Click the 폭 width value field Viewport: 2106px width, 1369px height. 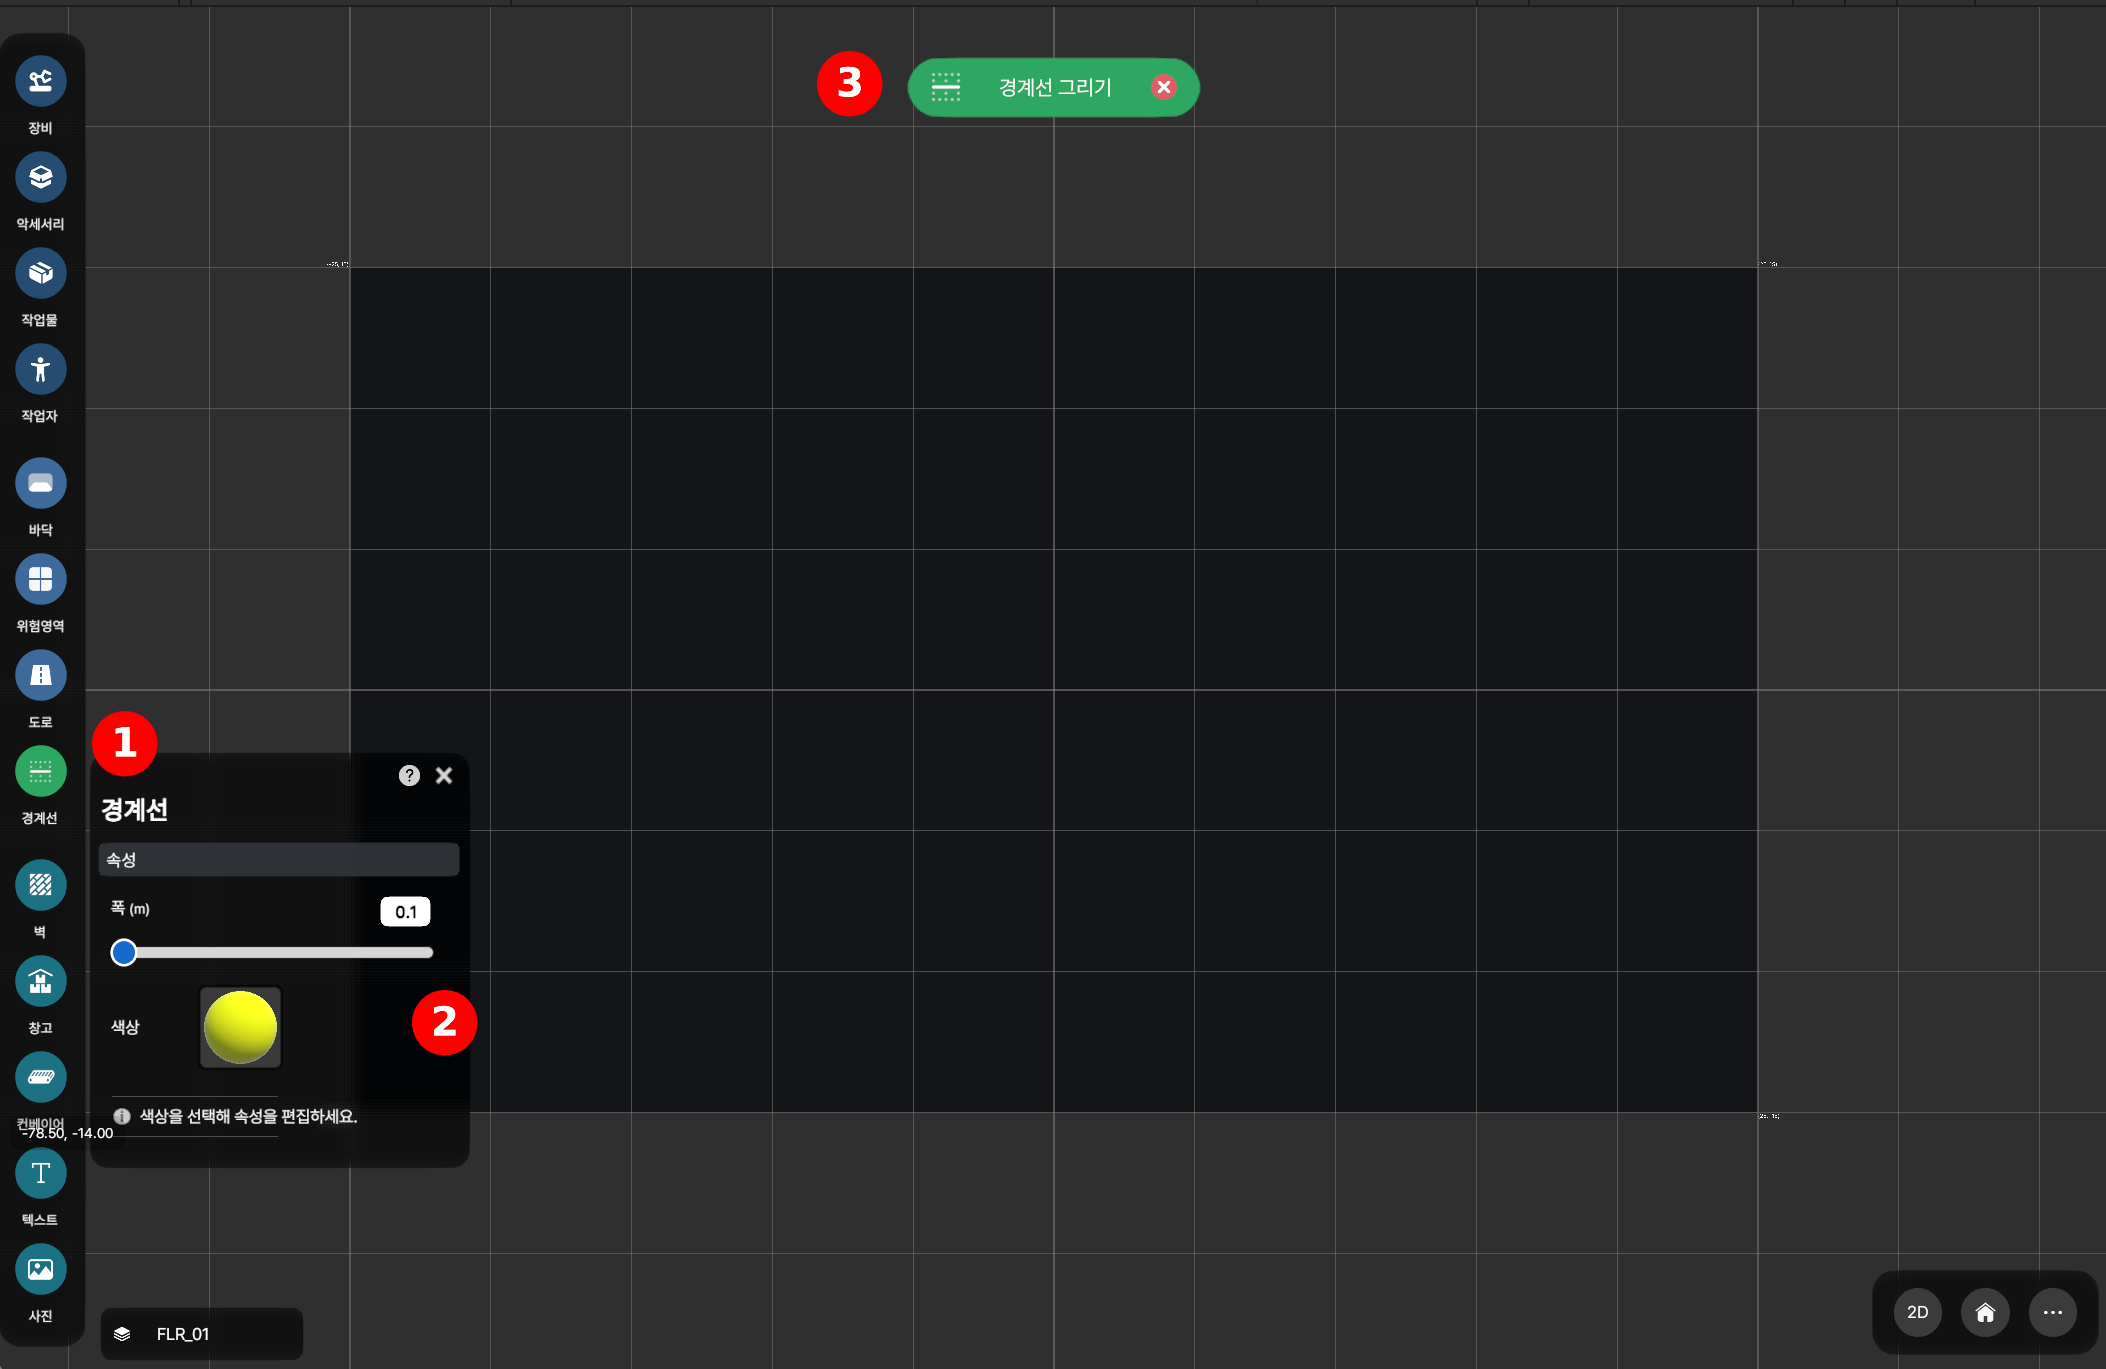click(x=405, y=911)
